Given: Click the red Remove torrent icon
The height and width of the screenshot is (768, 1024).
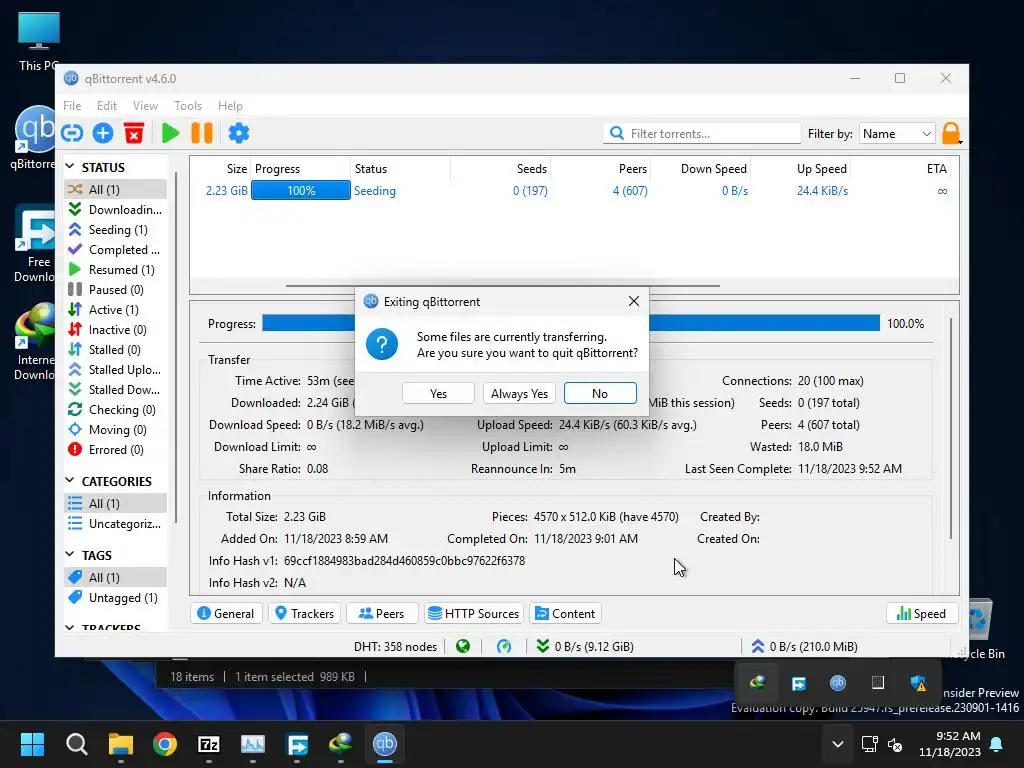Looking at the screenshot, I should pos(134,133).
